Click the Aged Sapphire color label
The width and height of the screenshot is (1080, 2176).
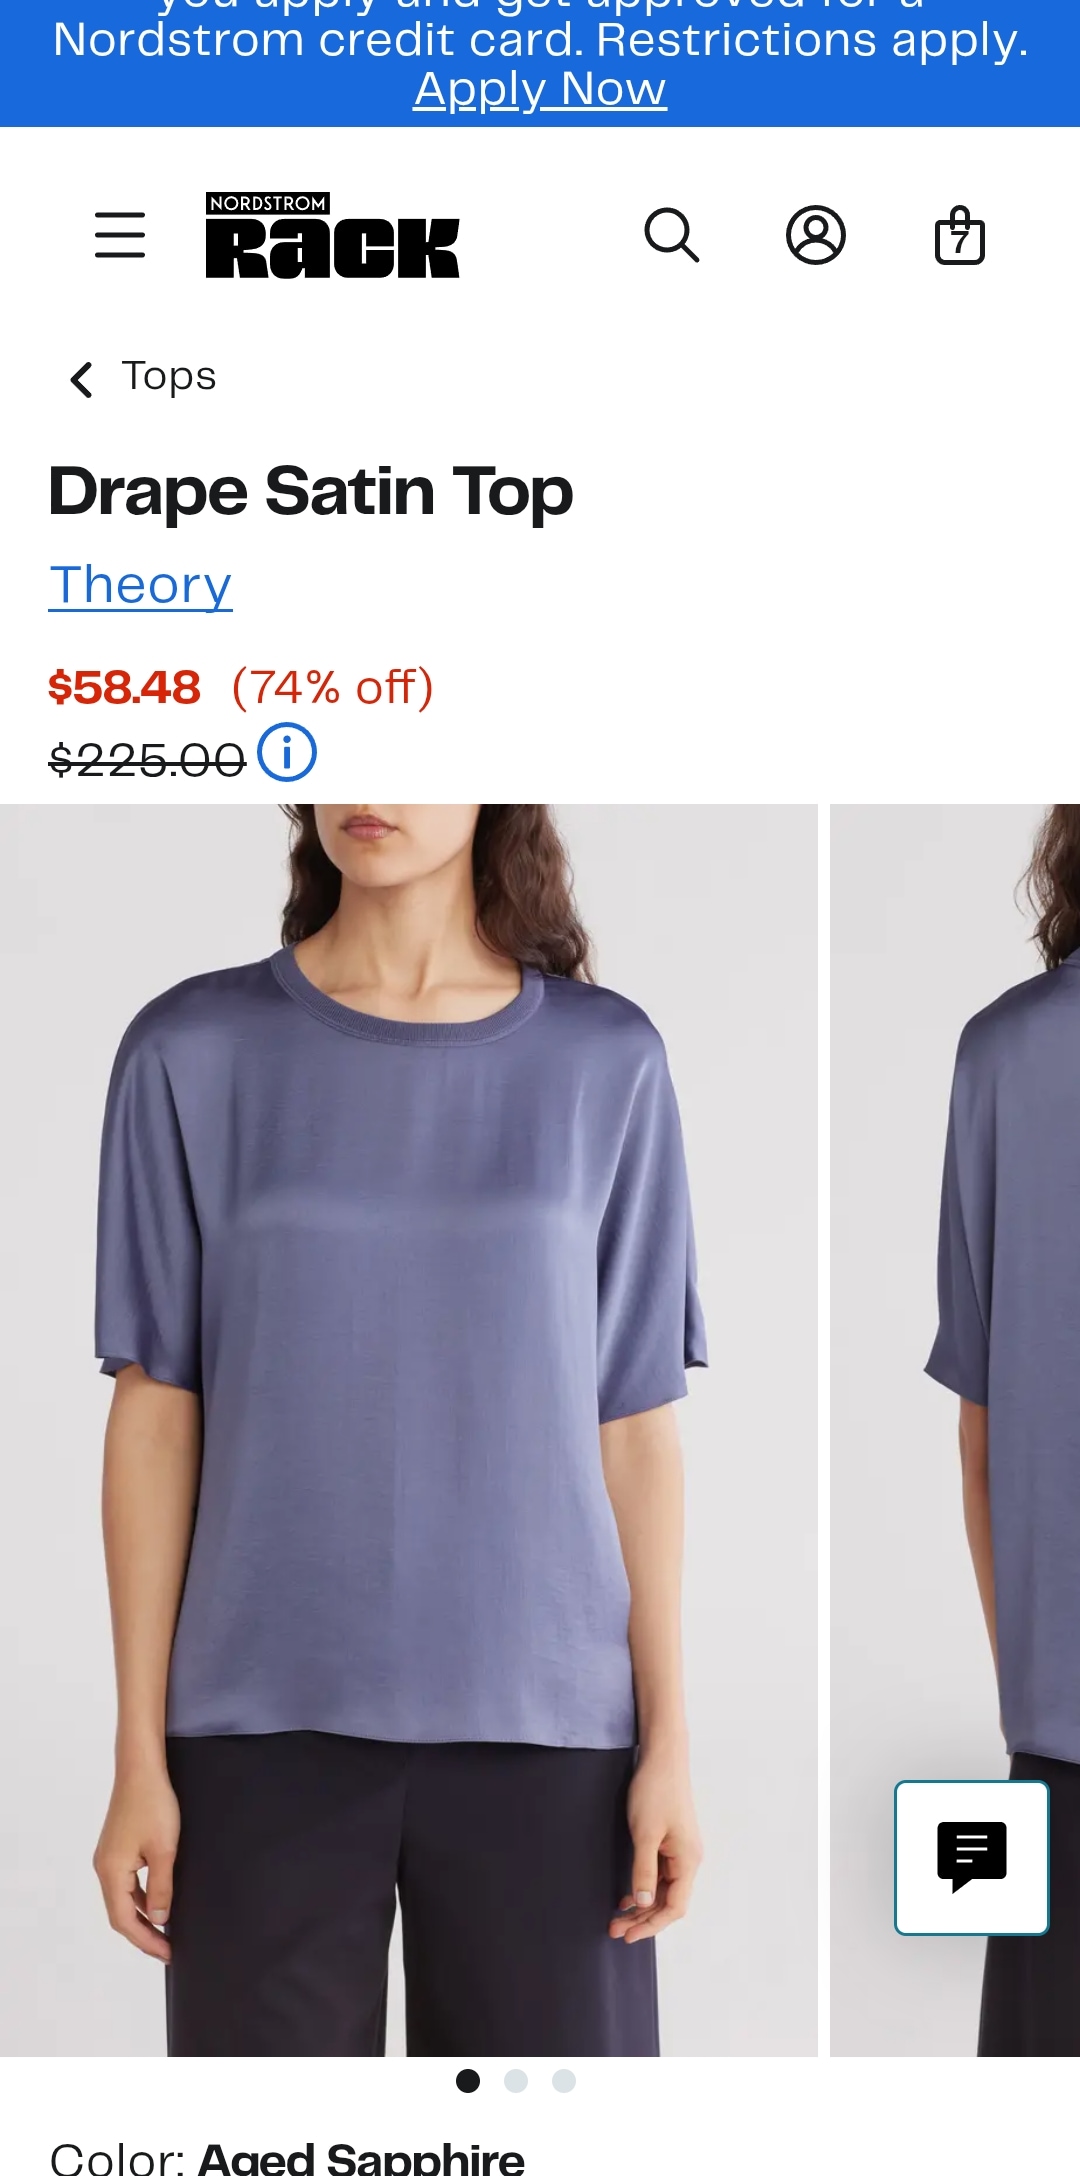click(x=361, y=2158)
